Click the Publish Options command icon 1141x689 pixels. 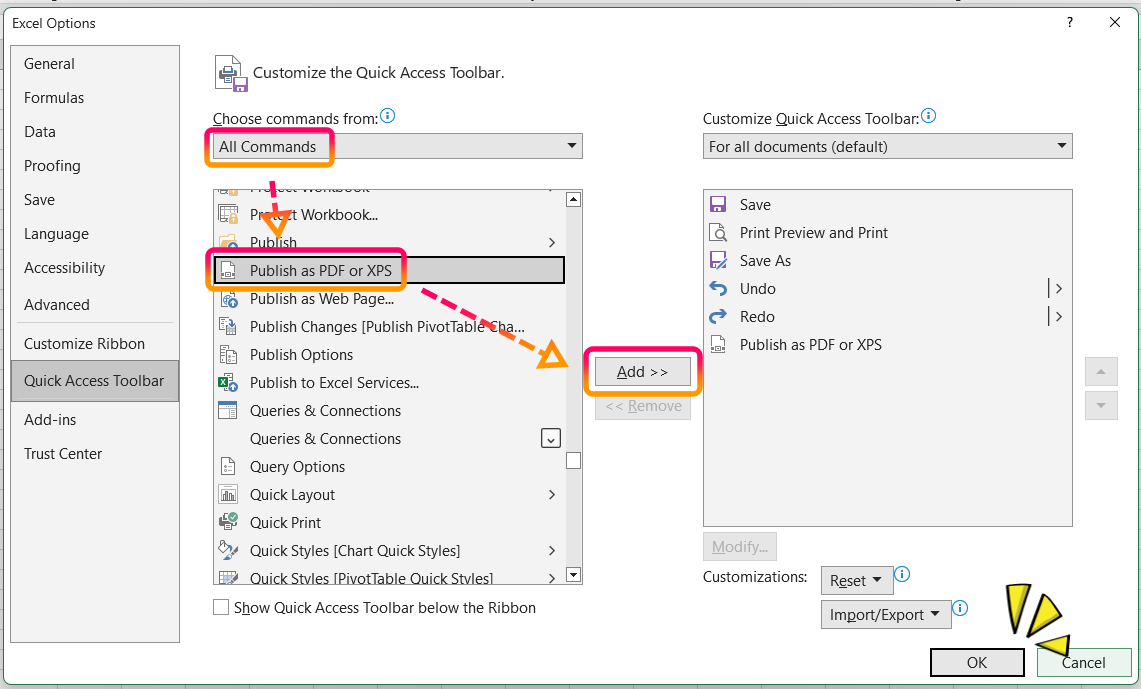point(228,354)
